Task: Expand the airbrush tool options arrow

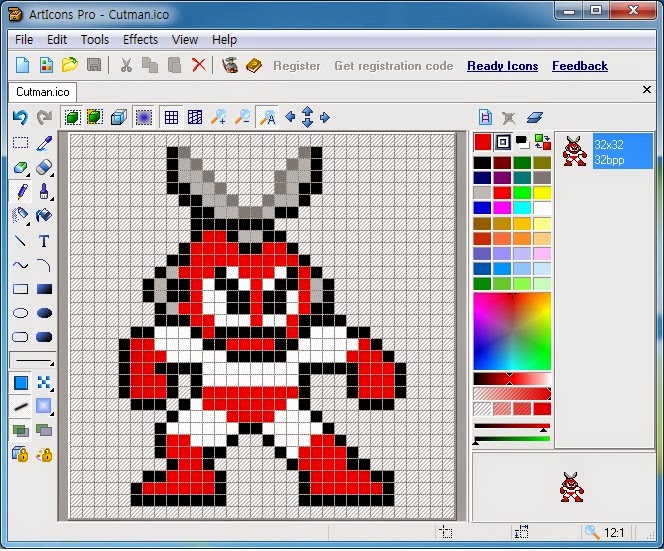Action: 28,223
